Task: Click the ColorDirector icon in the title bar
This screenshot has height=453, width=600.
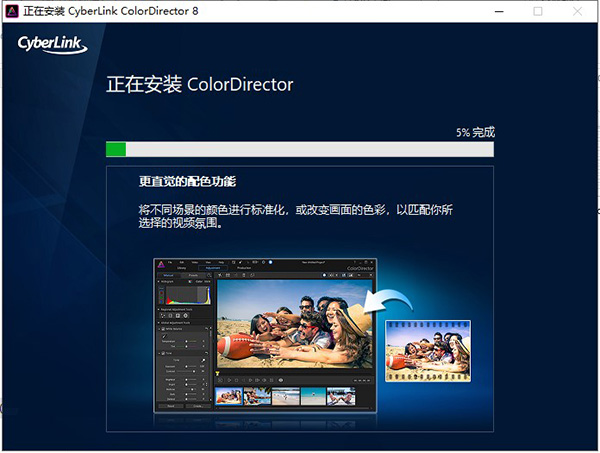Action: [x=13, y=11]
